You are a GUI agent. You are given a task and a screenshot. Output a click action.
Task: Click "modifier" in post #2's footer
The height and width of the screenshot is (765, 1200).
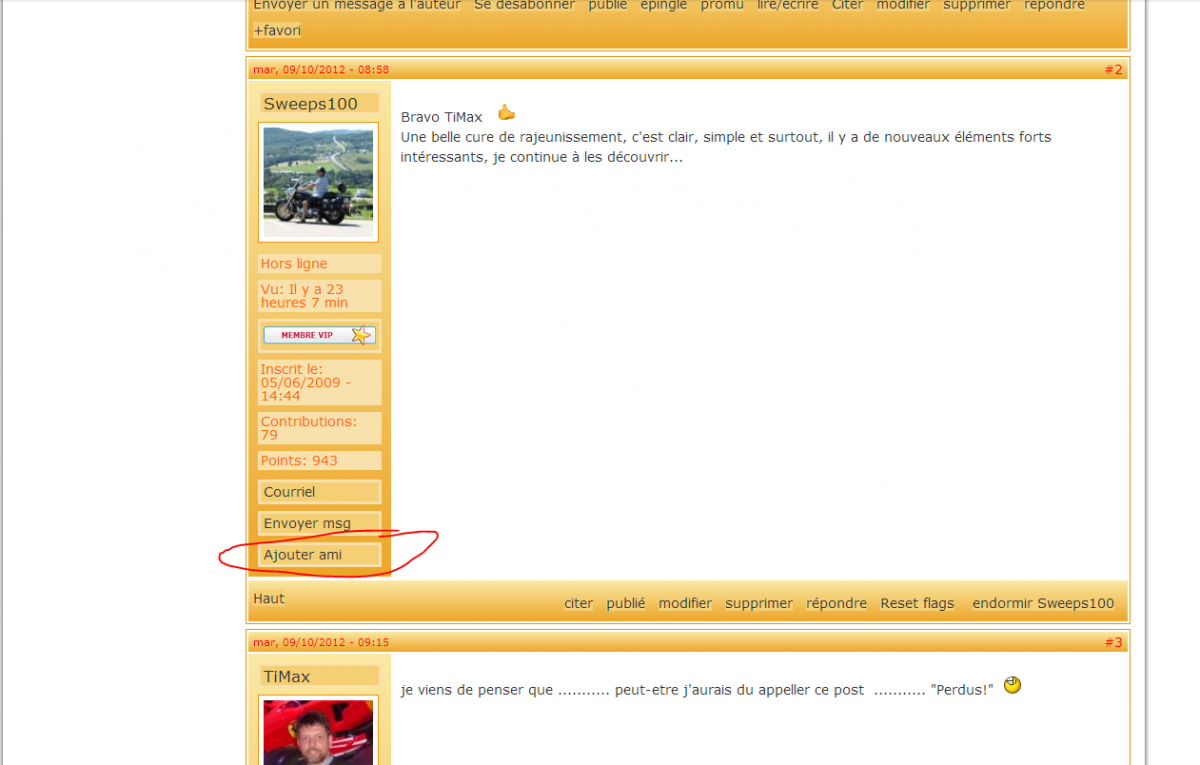click(x=685, y=603)
